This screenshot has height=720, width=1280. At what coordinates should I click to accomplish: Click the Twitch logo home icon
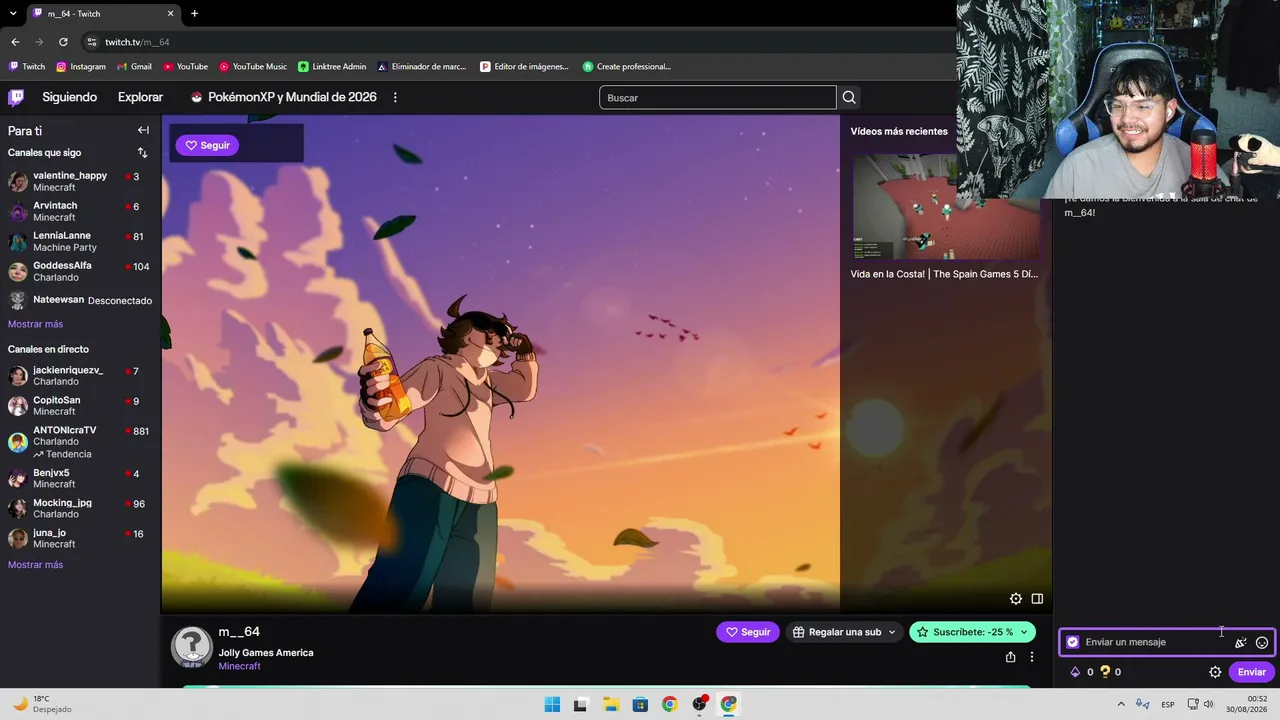[x=16, y=97]
